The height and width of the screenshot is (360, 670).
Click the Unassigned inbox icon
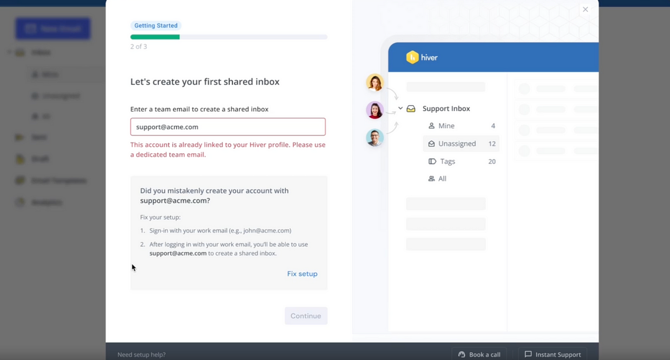click(432, 143)
